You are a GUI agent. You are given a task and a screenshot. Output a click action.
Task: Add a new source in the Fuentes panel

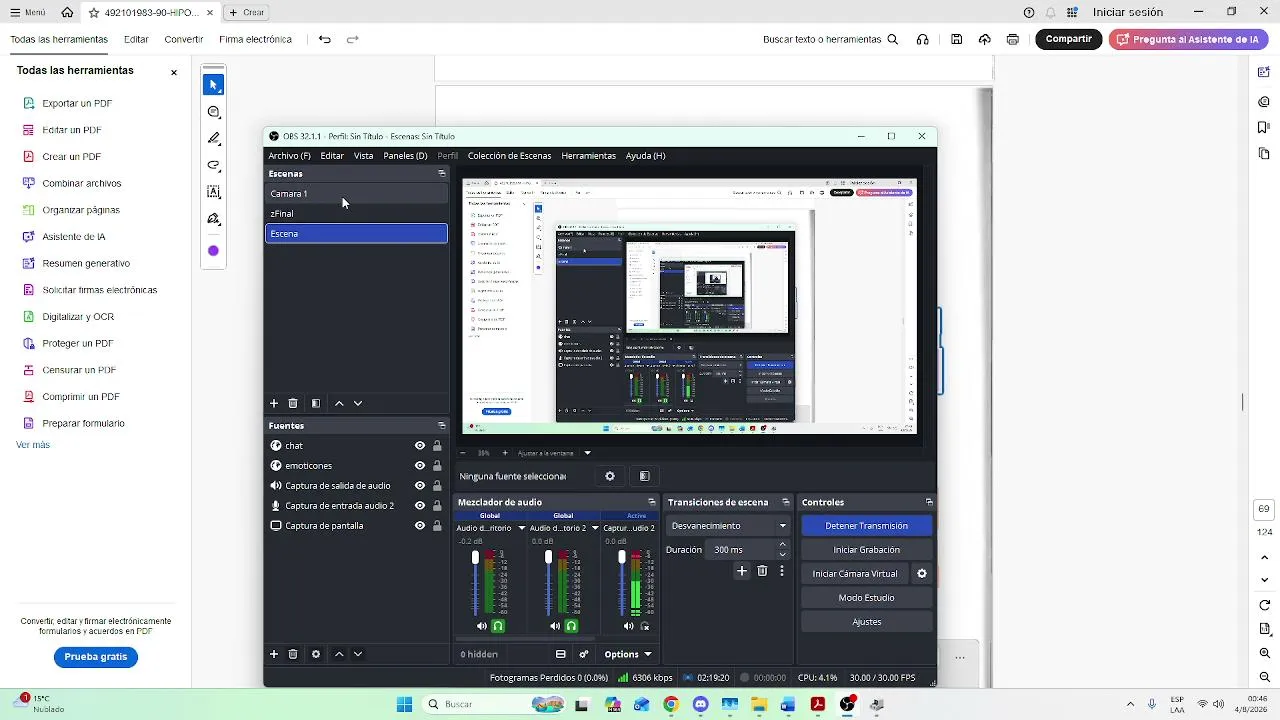pos(273,654)
